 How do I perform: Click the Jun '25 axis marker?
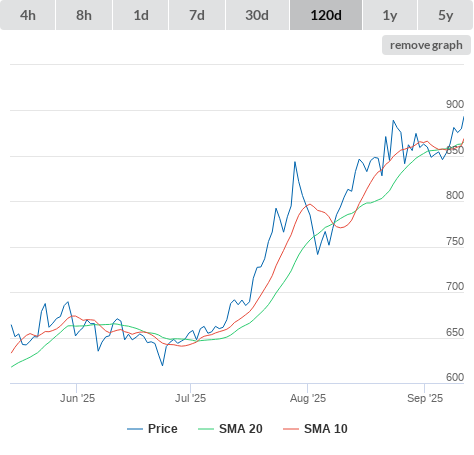coord(77,398)
